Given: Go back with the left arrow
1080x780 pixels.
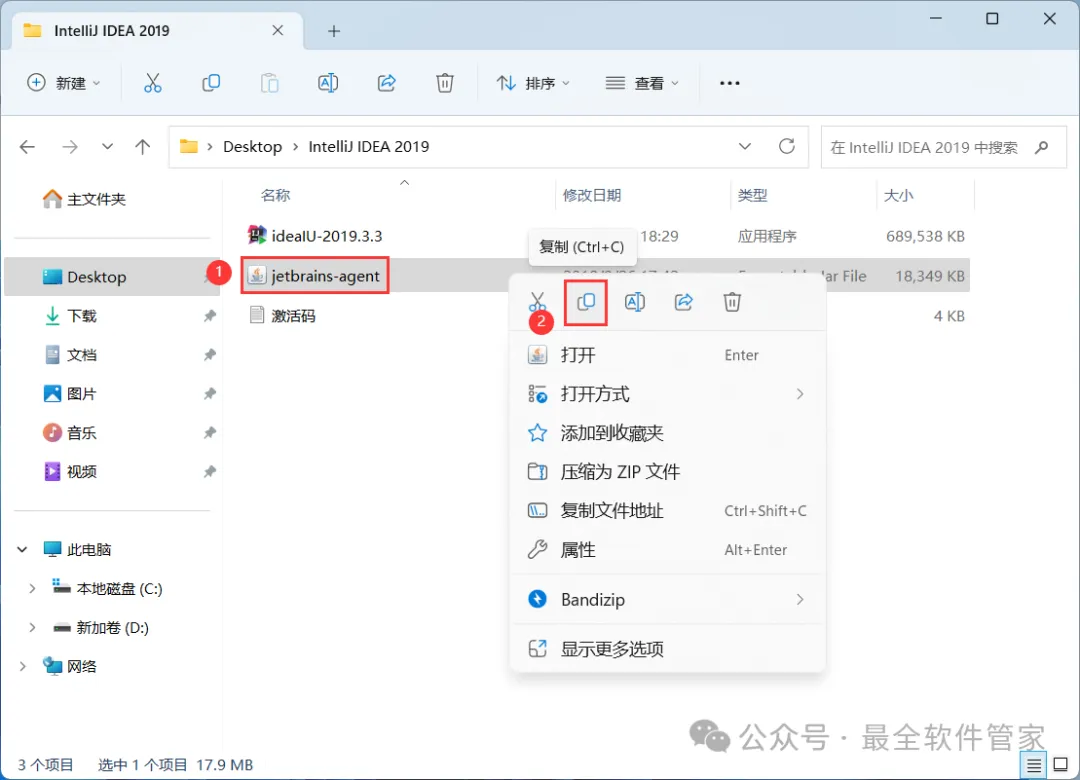Looking at the screenshot, I should [x=28, y=147].
